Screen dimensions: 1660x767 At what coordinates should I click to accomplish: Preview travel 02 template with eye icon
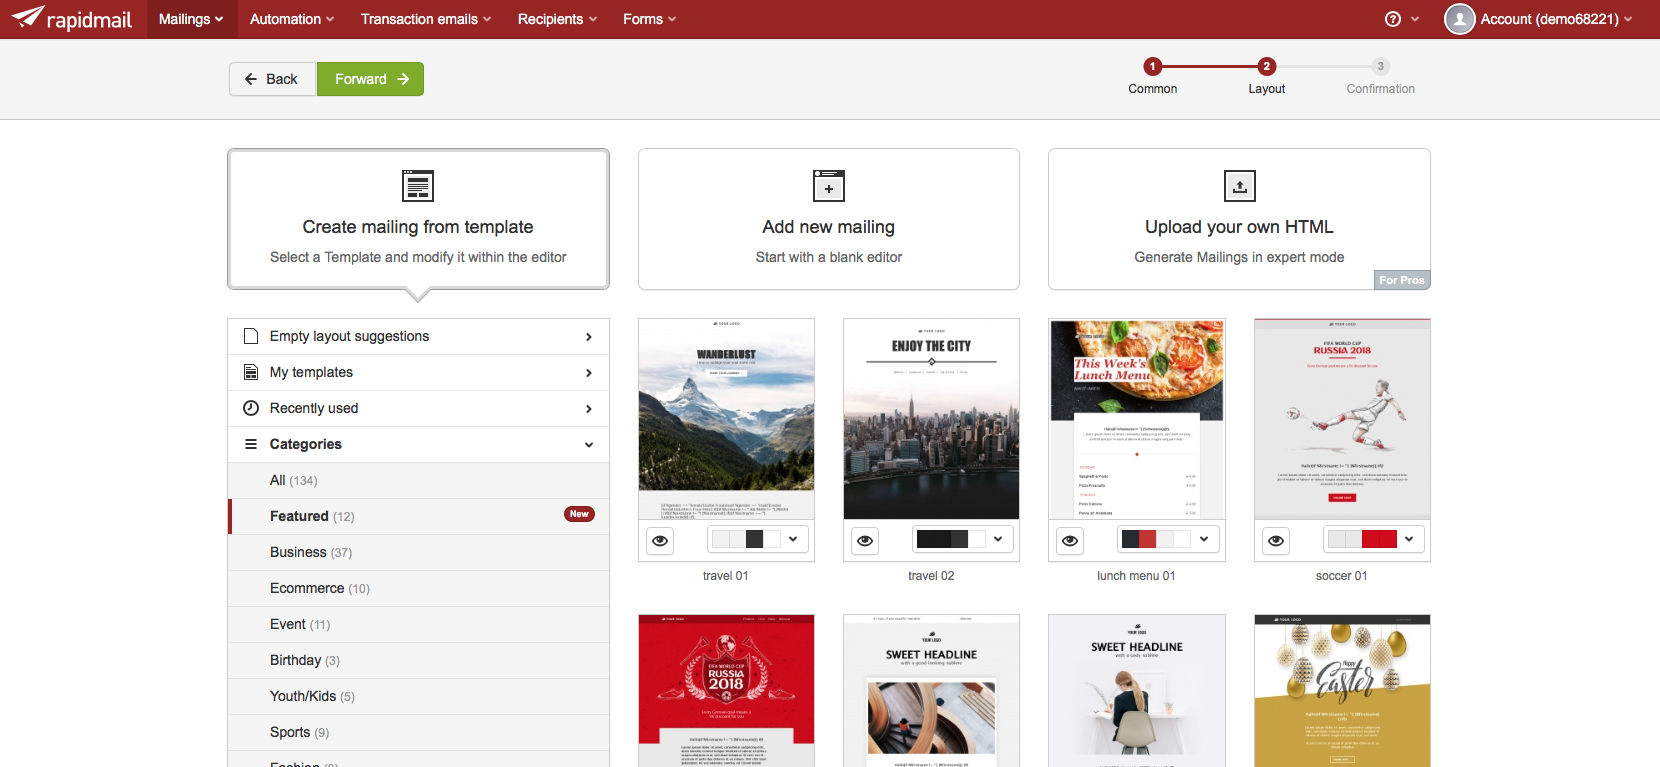point(865,540)
